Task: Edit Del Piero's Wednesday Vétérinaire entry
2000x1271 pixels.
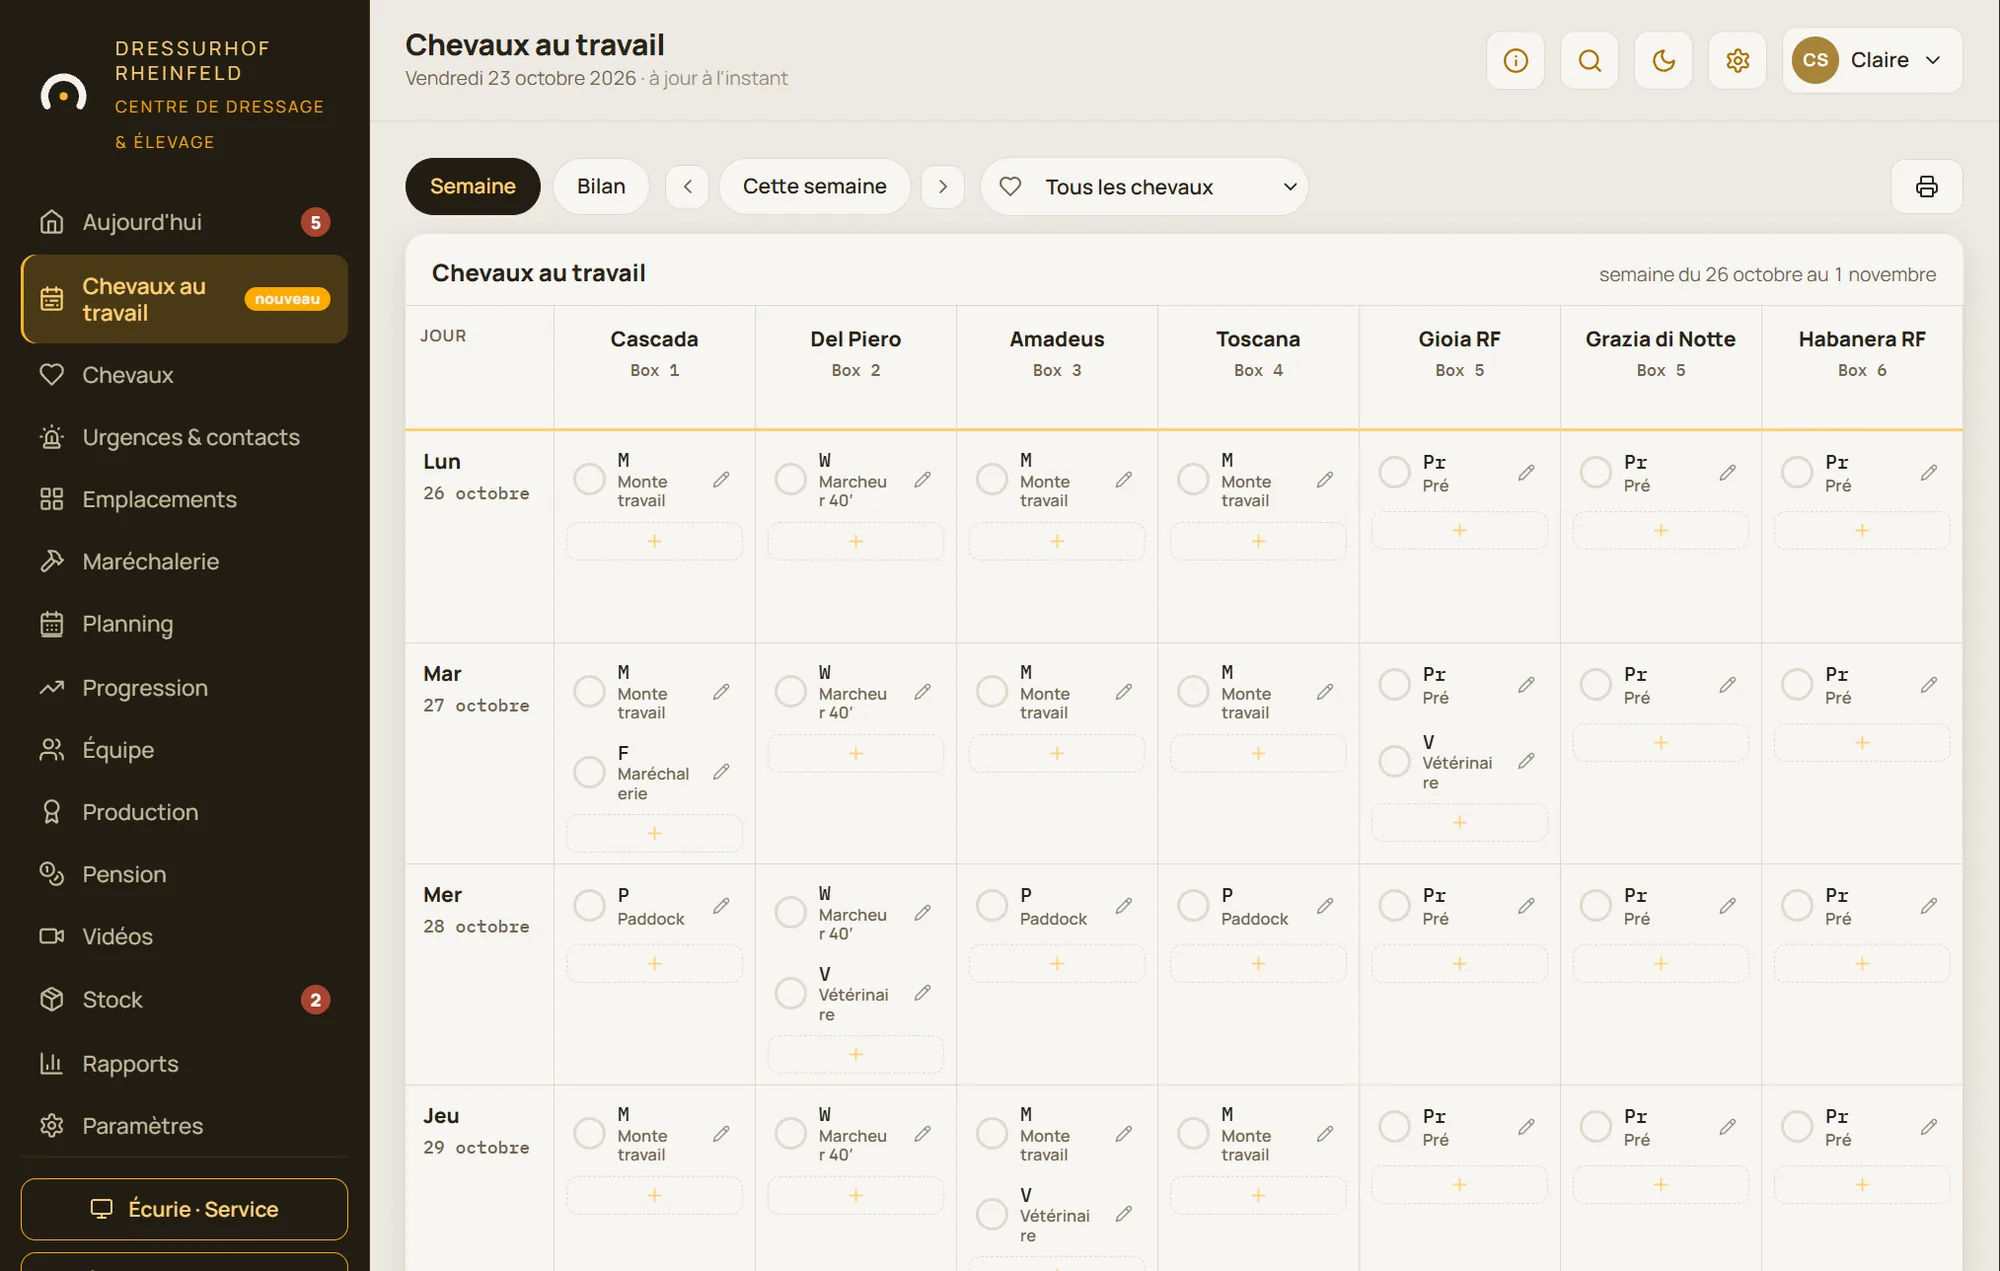Action: [x=922, y=993]
